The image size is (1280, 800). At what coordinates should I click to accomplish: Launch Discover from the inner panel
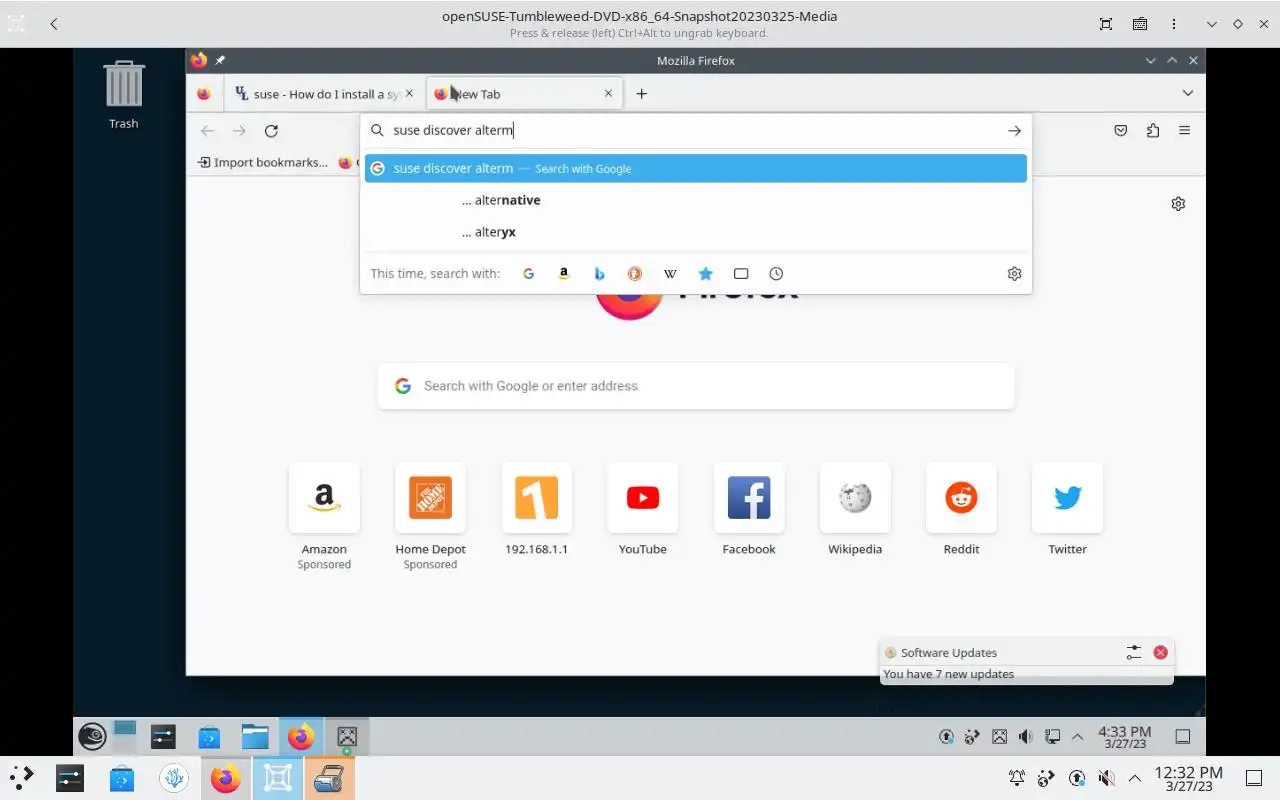click(209, 738)
